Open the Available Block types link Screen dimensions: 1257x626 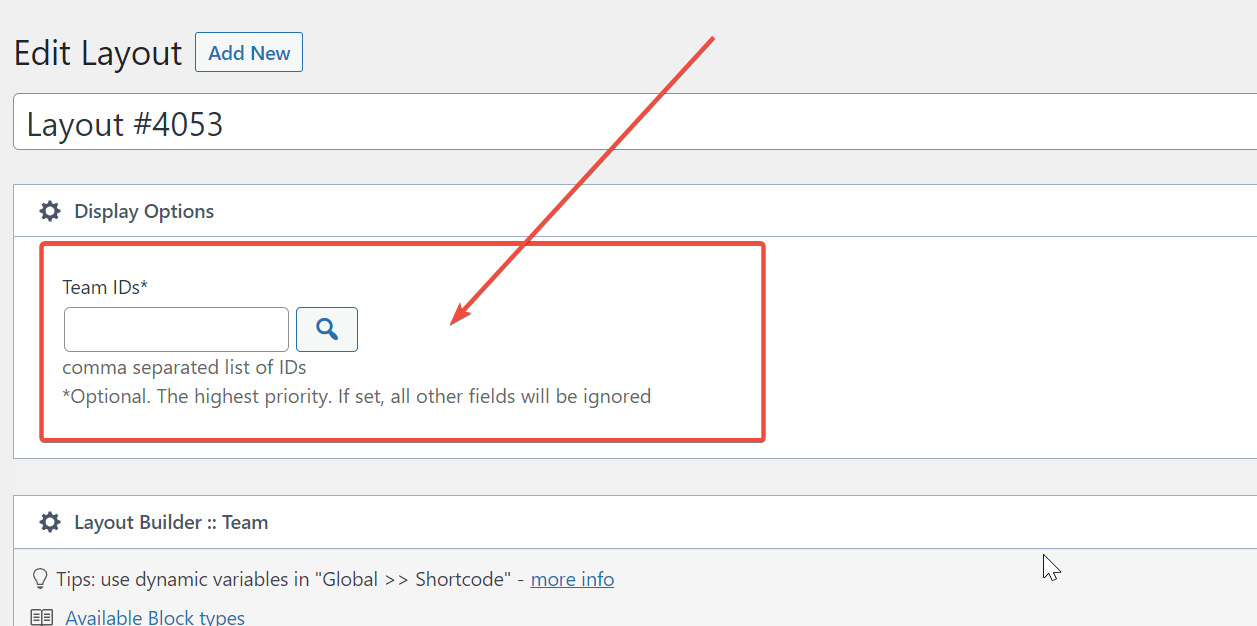tap(155, 617)
